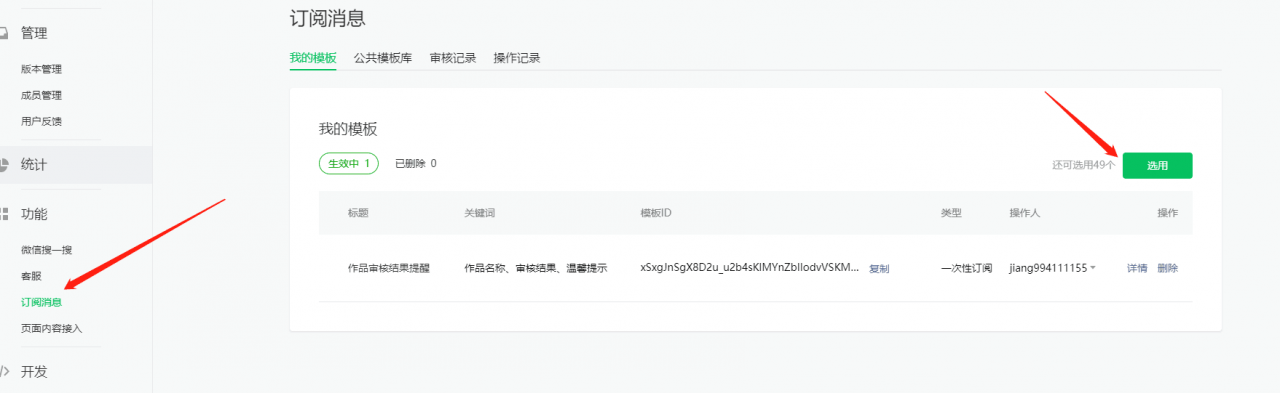Expand the jiang994111155 operator dropdown arrow
Viewport: 1280px width, 393px height.
point(1093,268)
